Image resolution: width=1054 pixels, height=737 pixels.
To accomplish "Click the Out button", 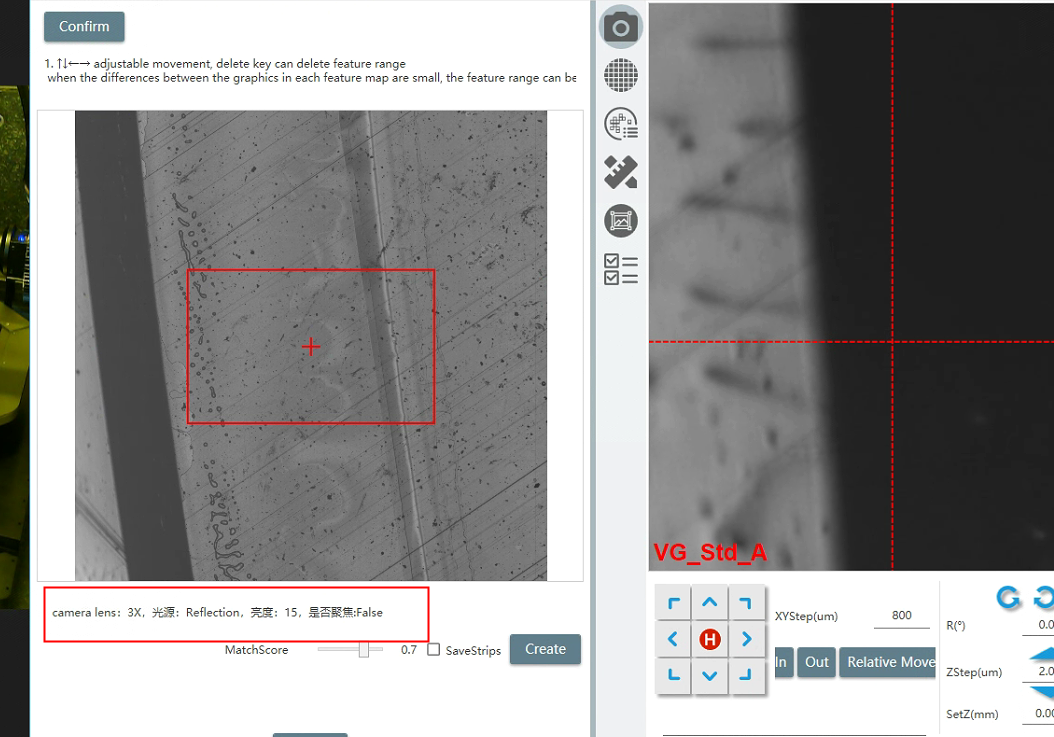I will 817,662.
